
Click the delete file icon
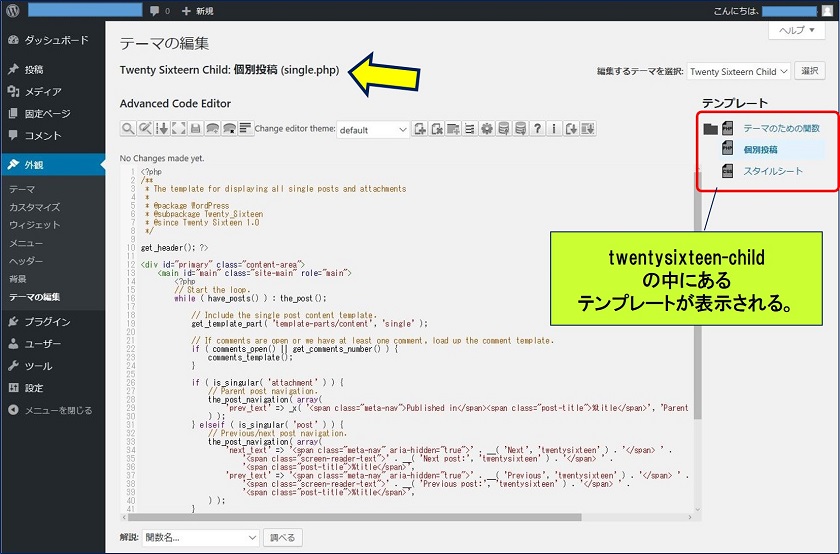[437, 129]
